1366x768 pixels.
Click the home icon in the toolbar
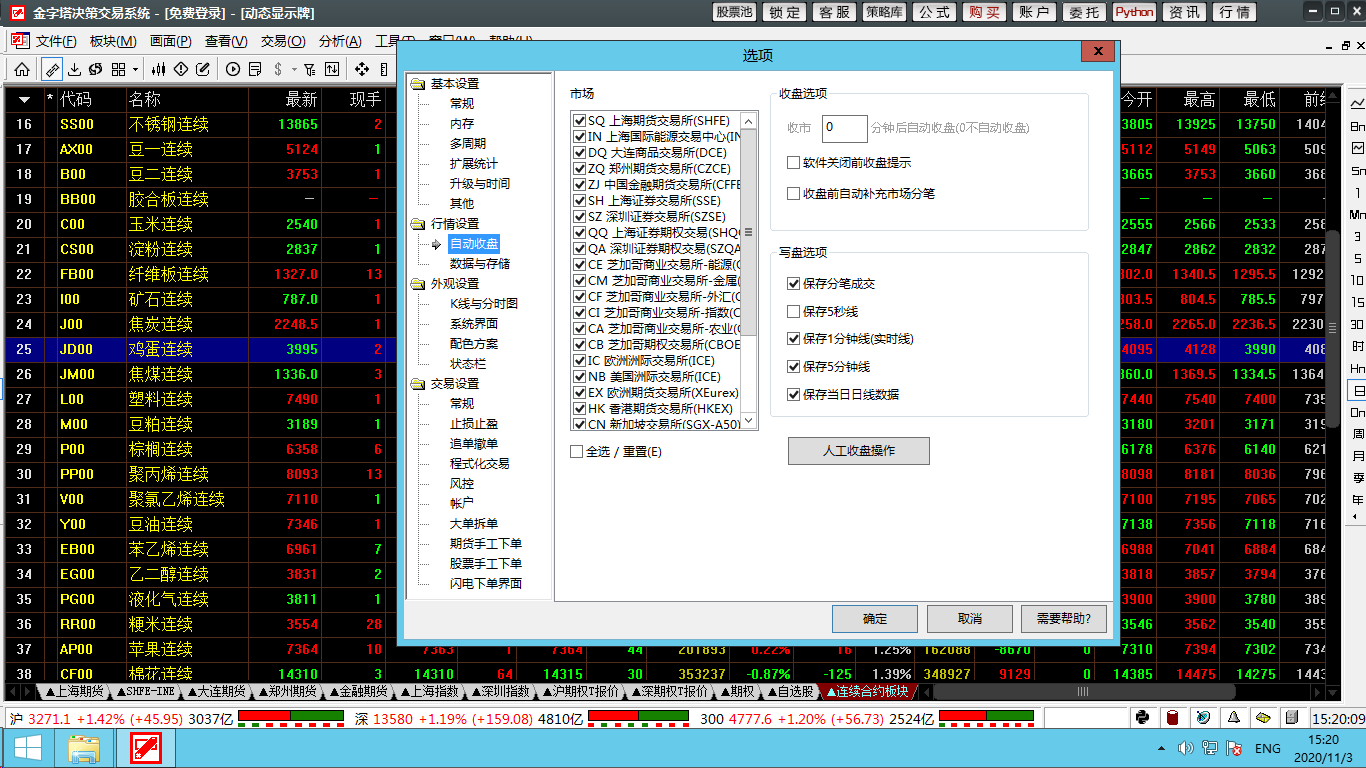coord(21,69)
